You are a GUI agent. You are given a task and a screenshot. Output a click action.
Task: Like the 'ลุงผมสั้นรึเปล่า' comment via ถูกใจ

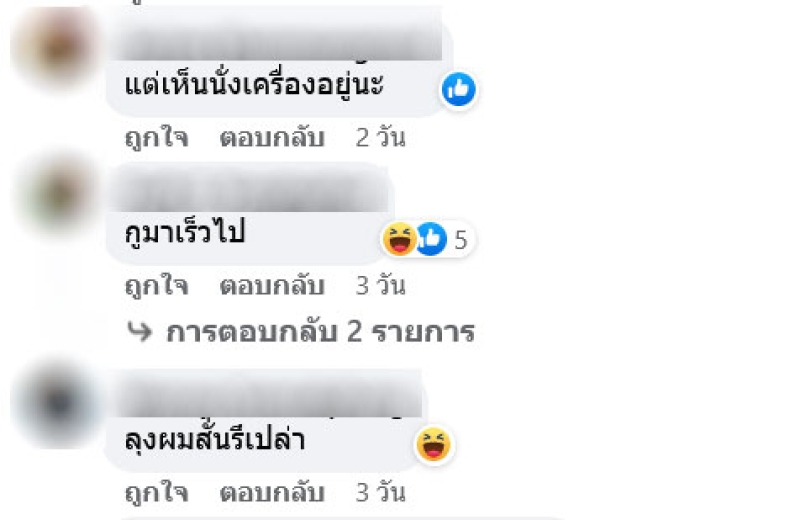pos(157,492)
